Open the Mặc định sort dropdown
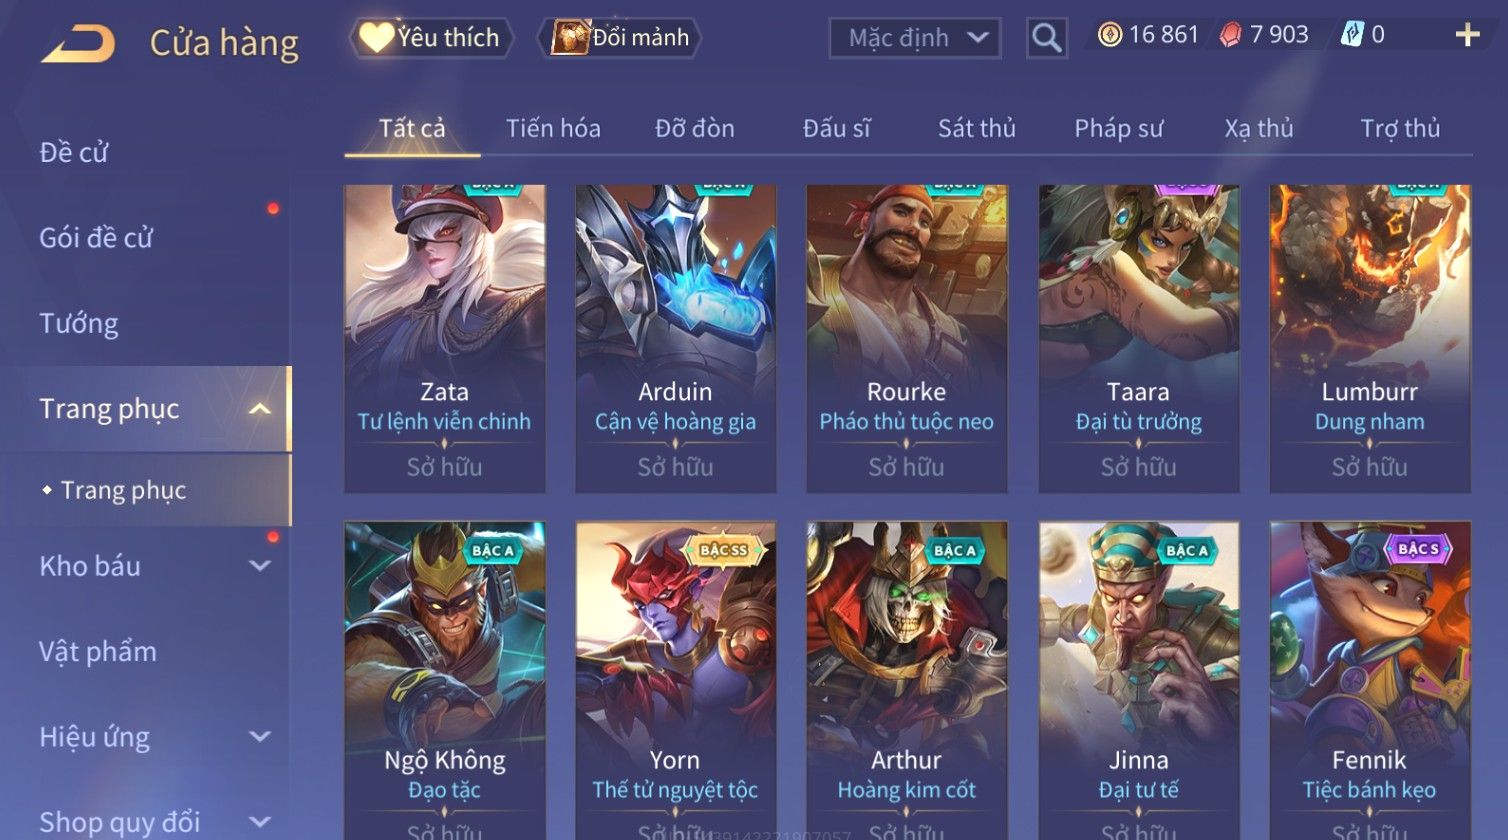1508x840 pixels. 914,38
